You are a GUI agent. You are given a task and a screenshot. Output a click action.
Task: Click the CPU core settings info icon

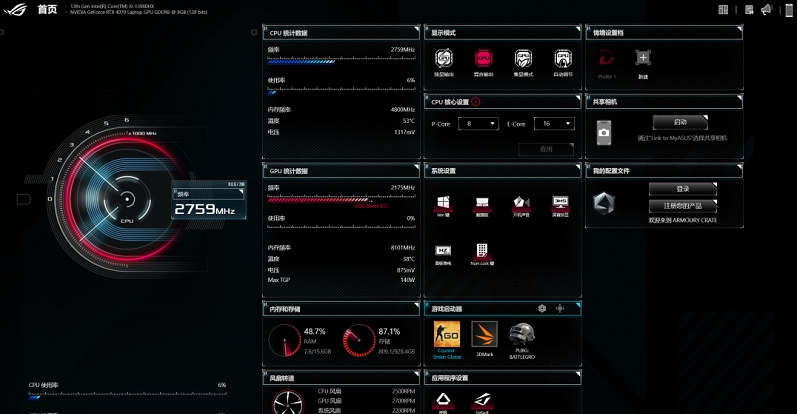click(x=475, y=101)
